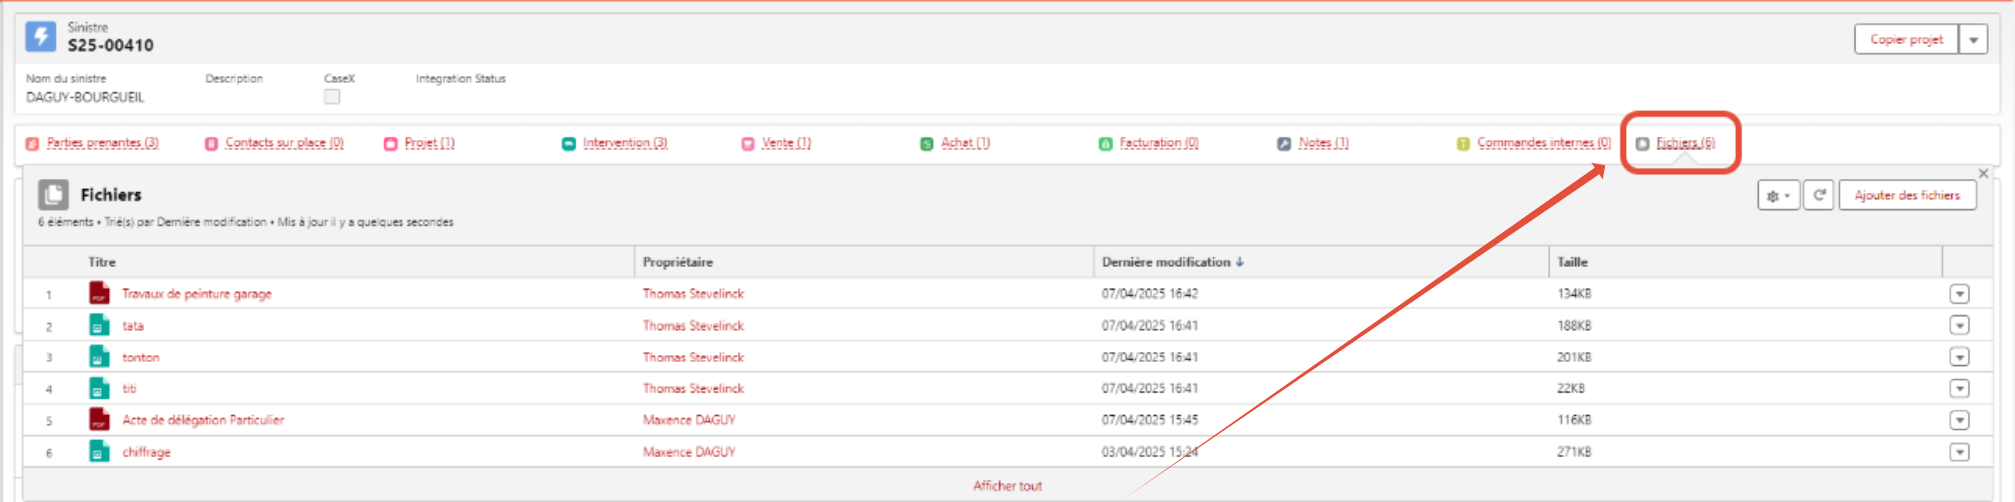Open the Achat (1) tab
The image size is (2015, 502).
(x=965, y=143)
